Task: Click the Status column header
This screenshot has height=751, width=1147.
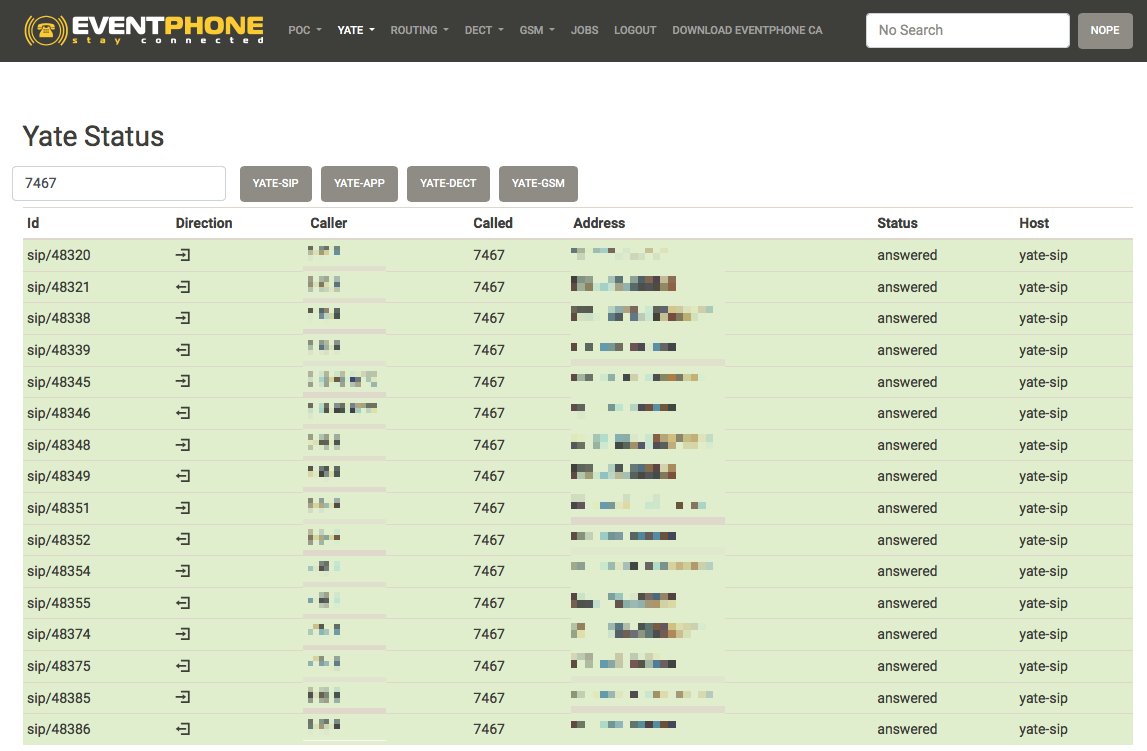Action: coord(897,223)
